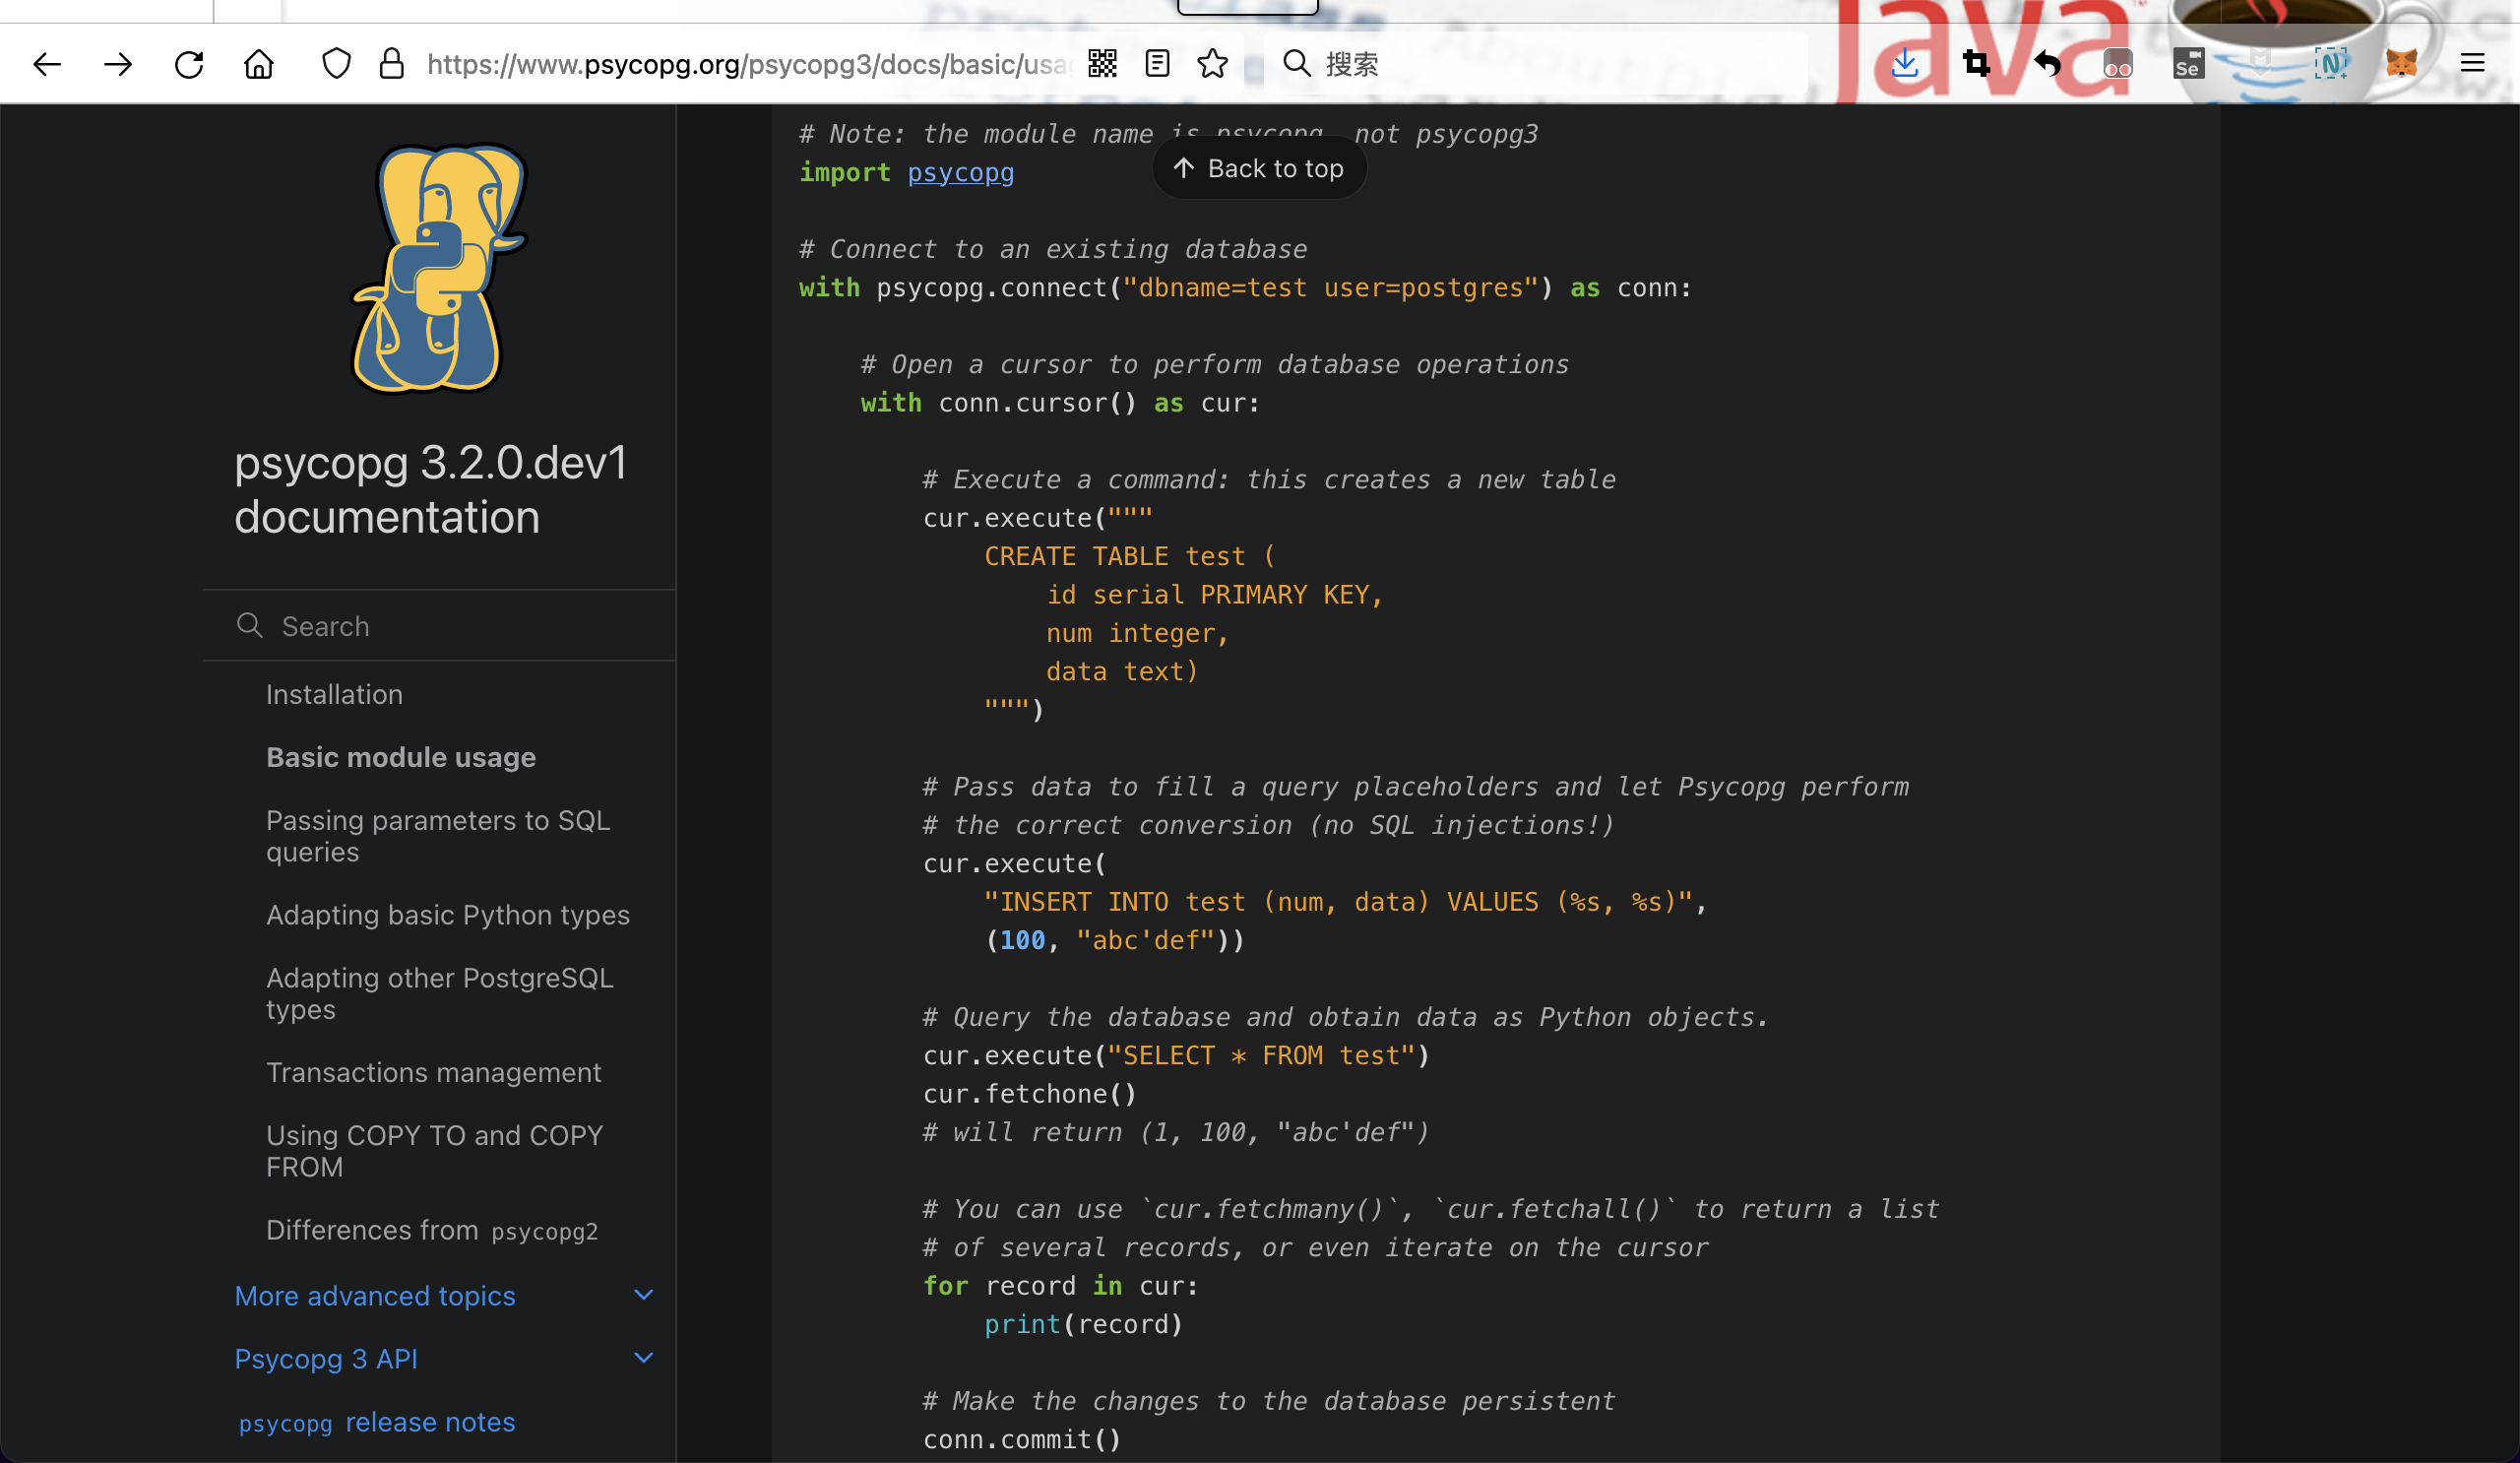Click the Firefox menu hamburger icon

pos(2475,64)
